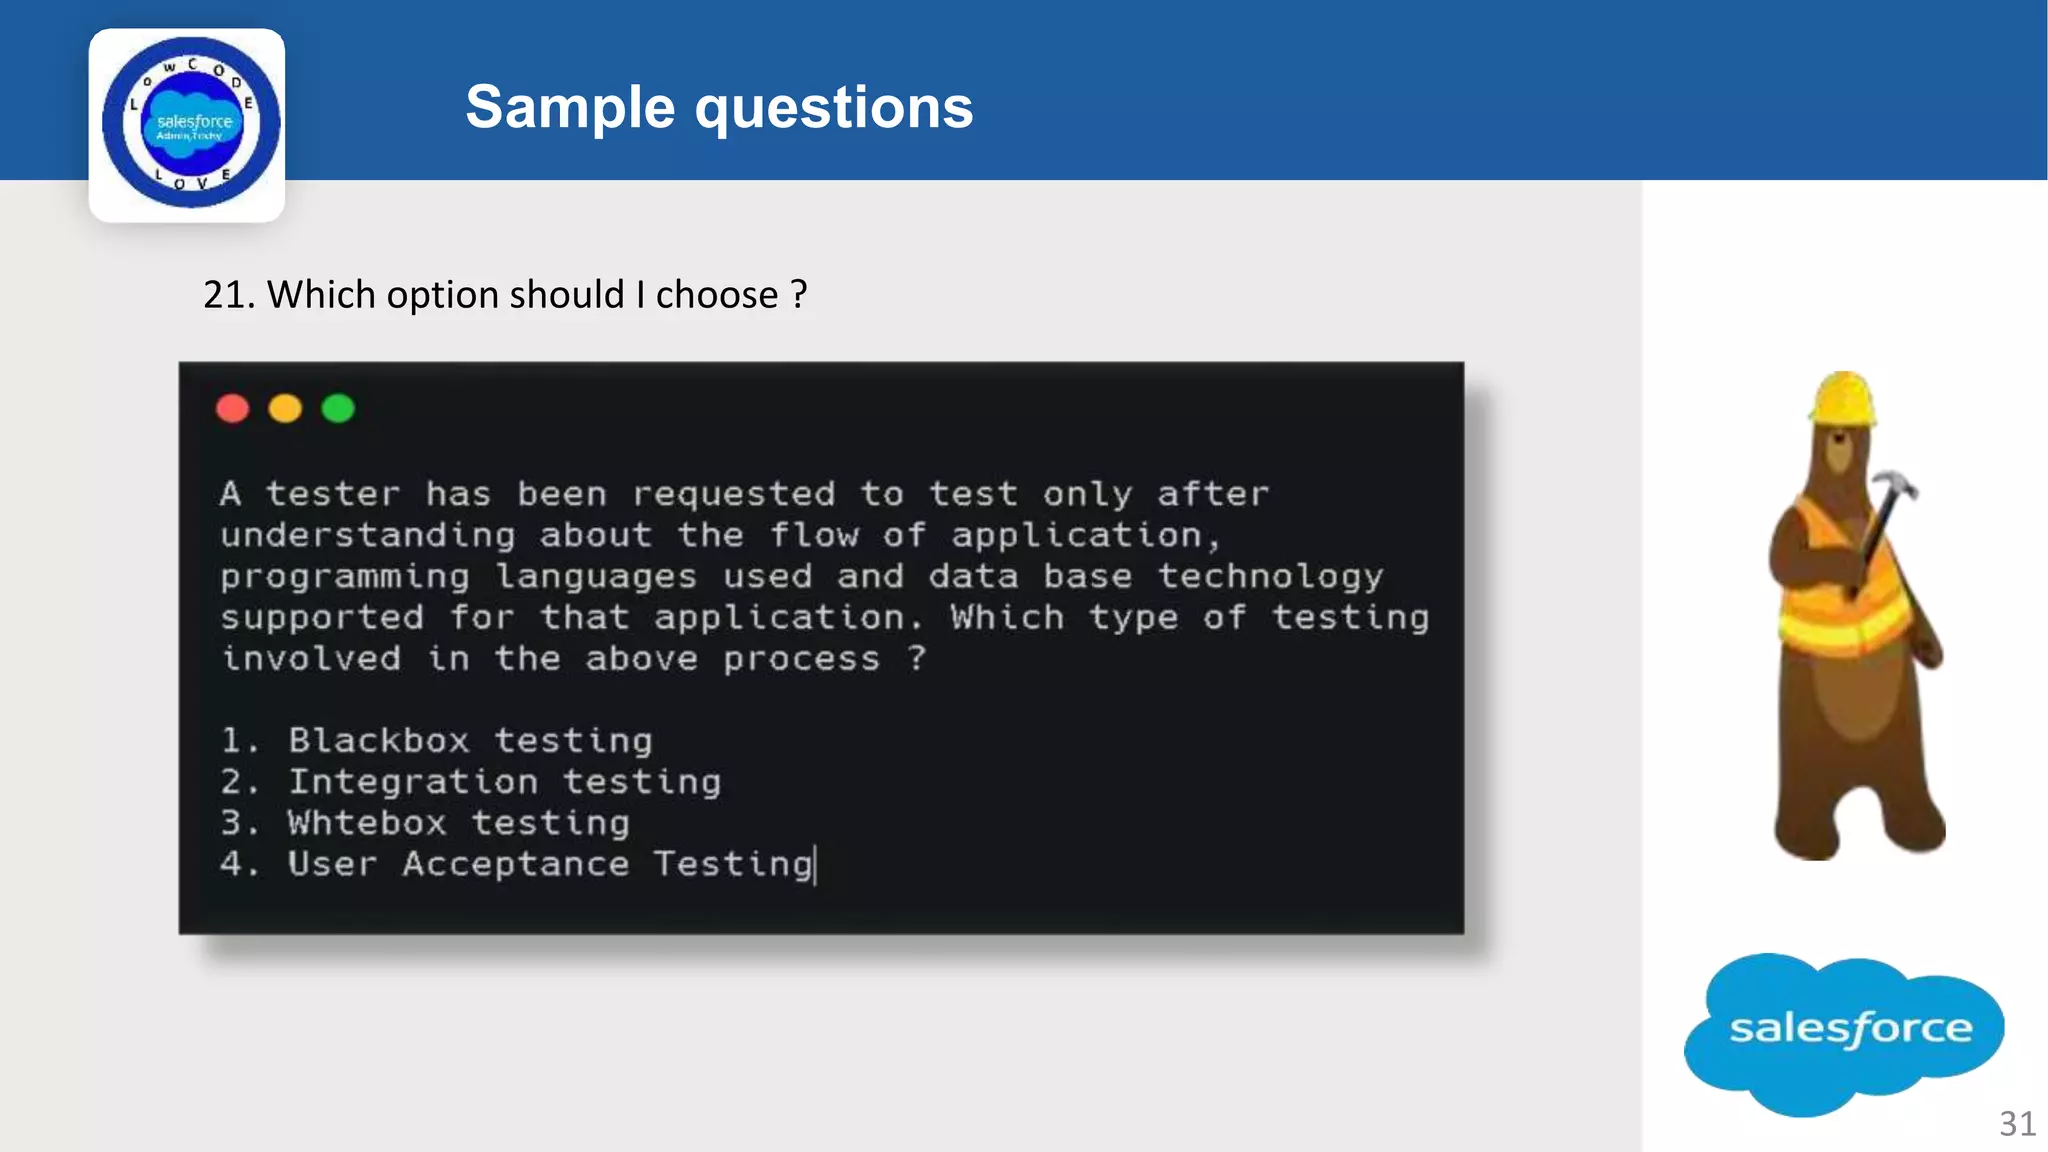Click the Salesforce cloud logo
The width and height of the screenshot is (2048, 1152).
pyautogui.click(x=1846, y=1030)
